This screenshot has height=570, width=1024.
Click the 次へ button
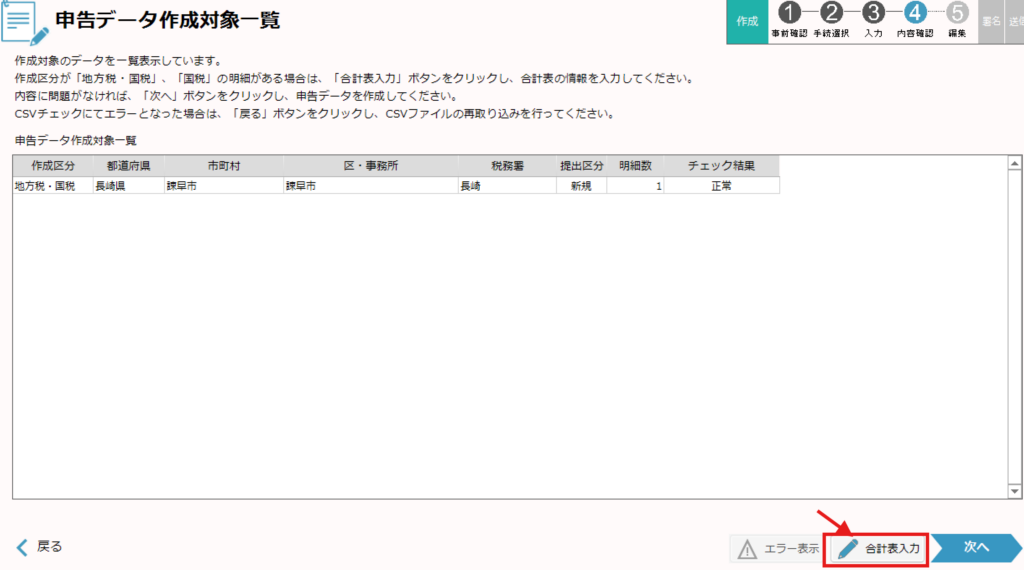(976, 547)
